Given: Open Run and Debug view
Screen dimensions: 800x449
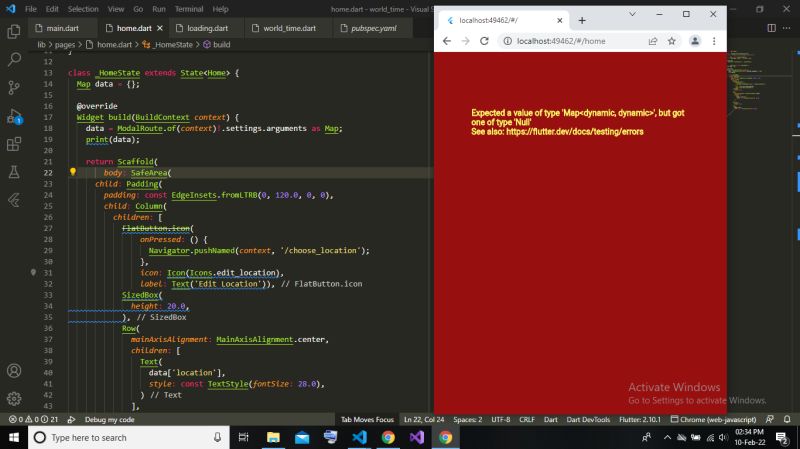Looking at the screenshot, I should (14, 116).
